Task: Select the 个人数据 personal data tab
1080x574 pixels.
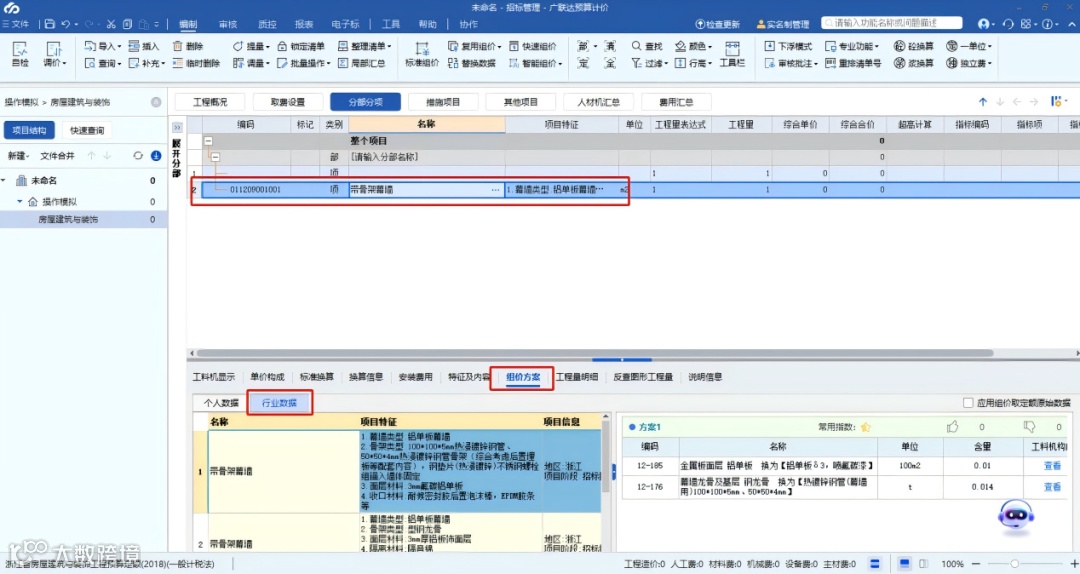Action: [x=221, y=402]
